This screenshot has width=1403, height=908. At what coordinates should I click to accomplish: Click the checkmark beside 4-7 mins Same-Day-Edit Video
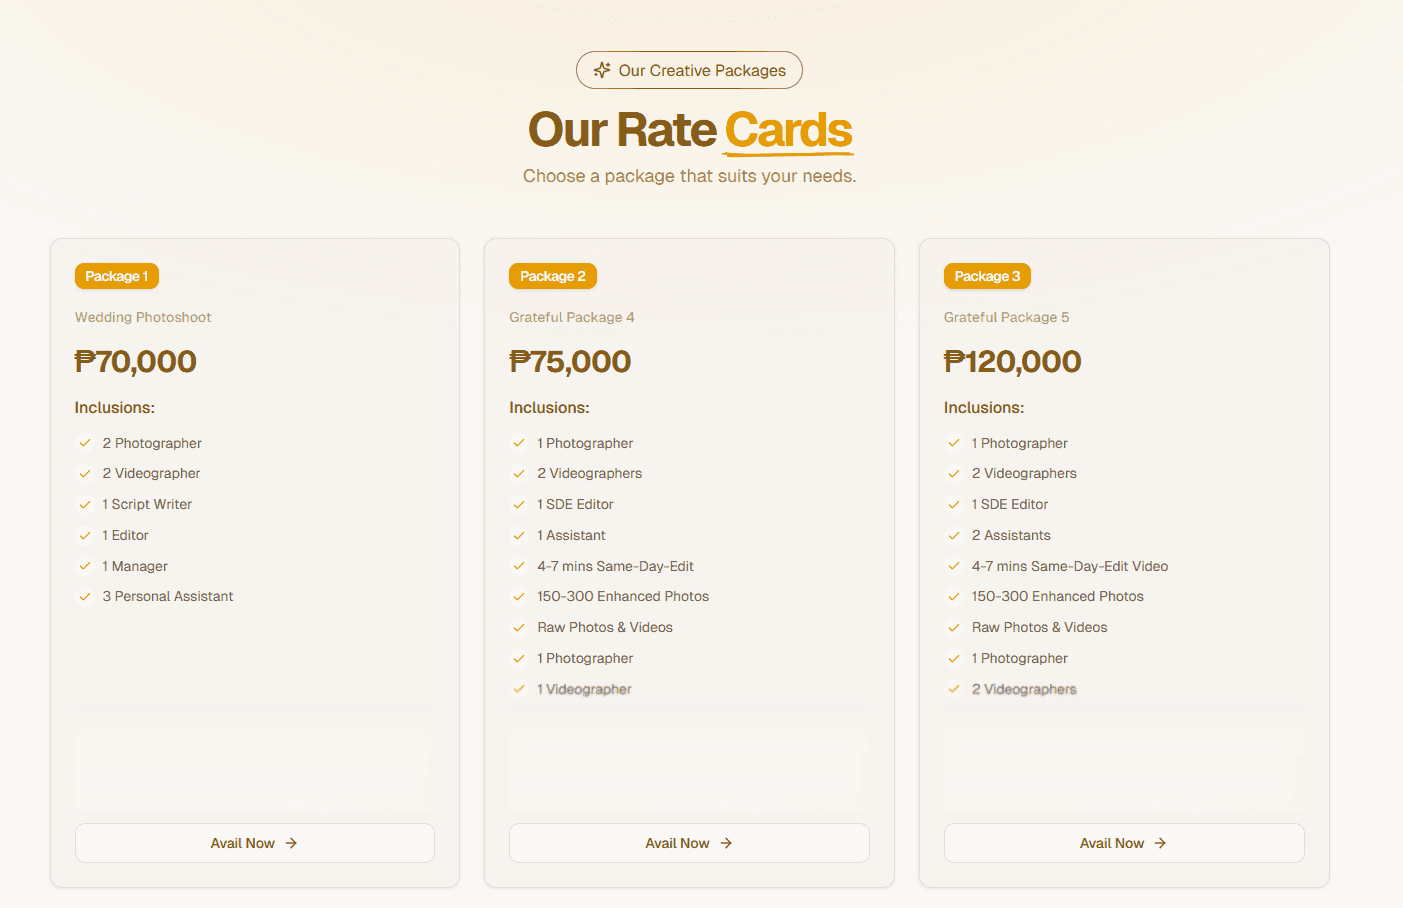click(954, 566)
